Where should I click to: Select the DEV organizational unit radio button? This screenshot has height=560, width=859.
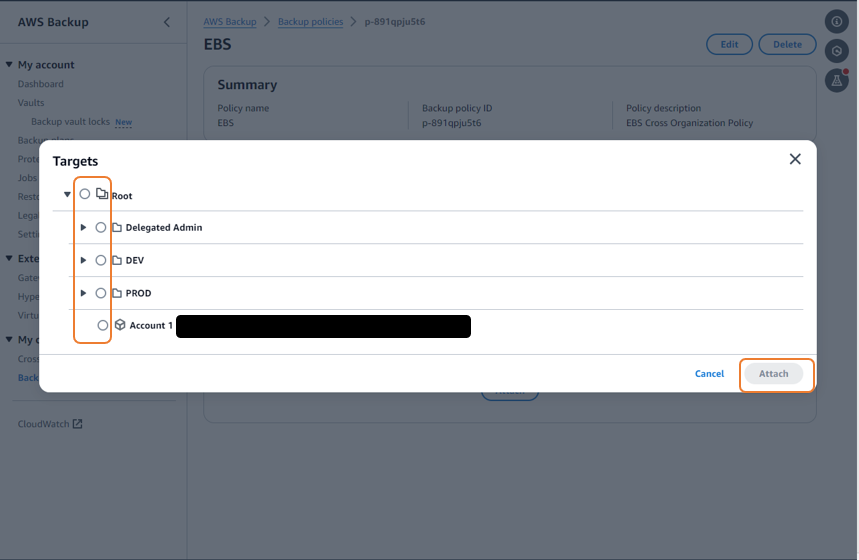[101, 260]
